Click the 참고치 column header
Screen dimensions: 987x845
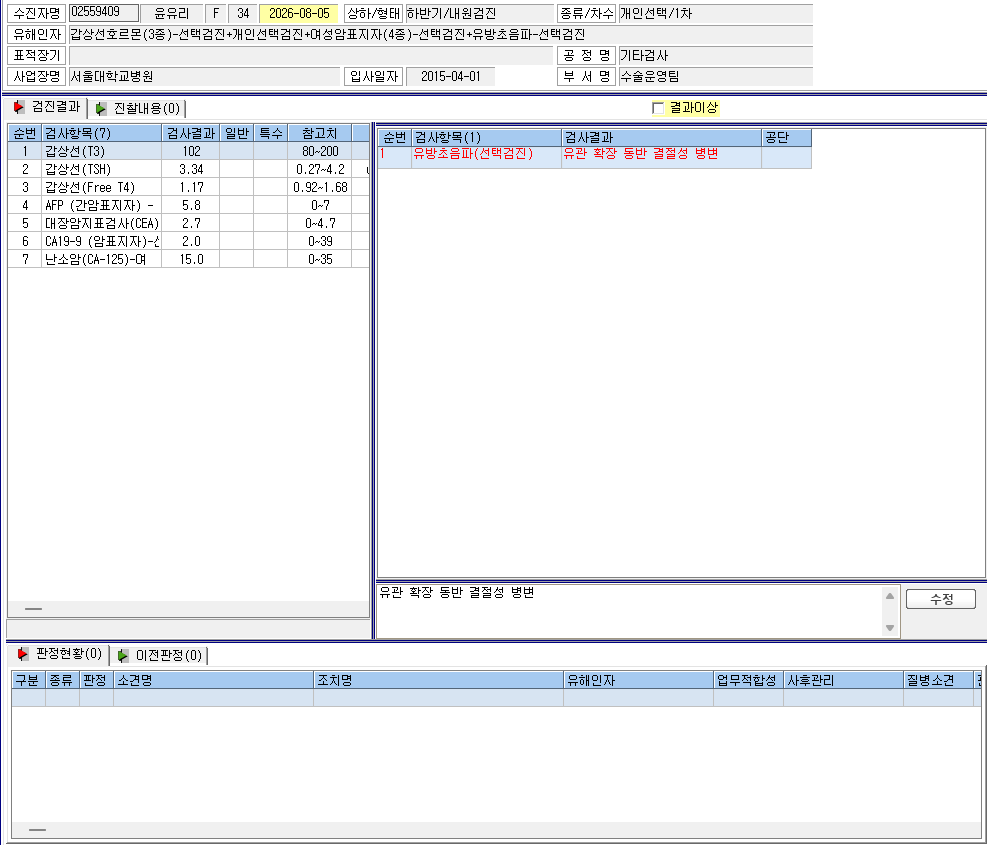coord(319,133)
